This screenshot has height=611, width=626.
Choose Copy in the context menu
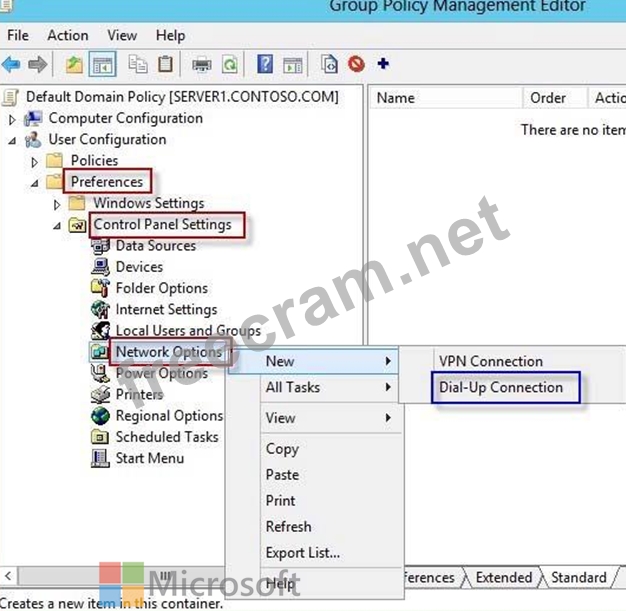pos(282,449)
